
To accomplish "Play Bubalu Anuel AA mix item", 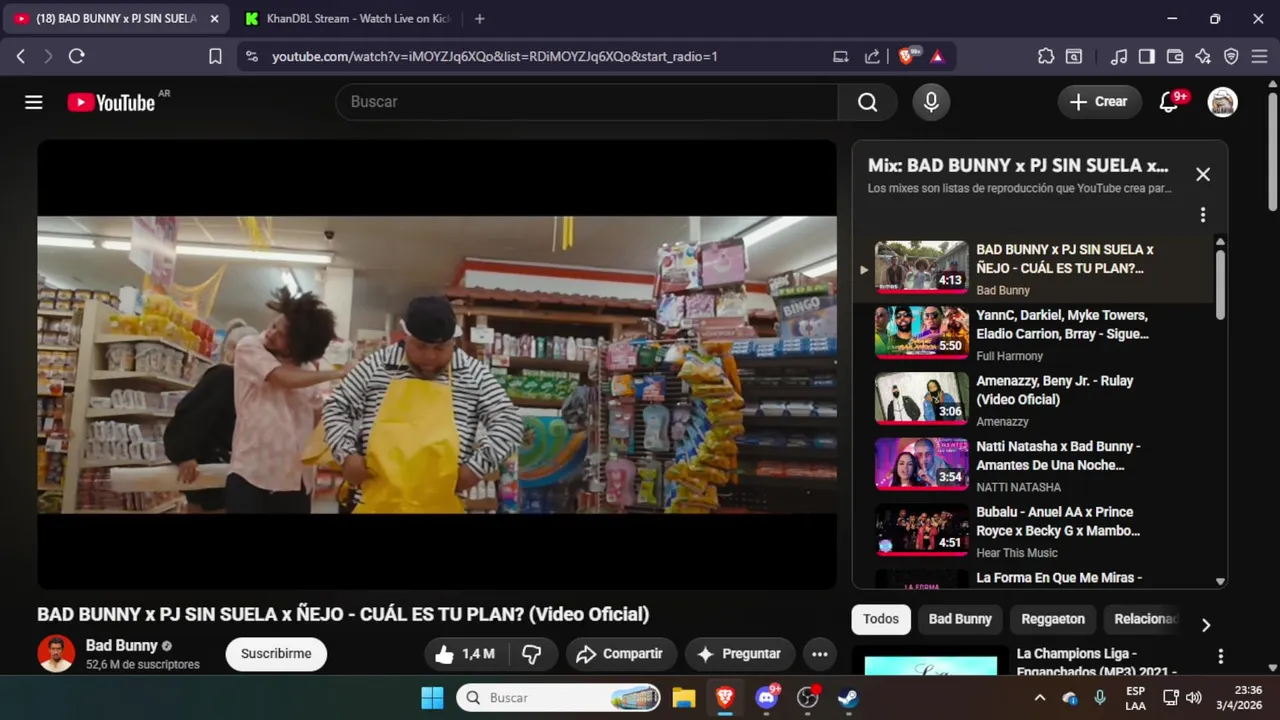I will coord(1035,531).
